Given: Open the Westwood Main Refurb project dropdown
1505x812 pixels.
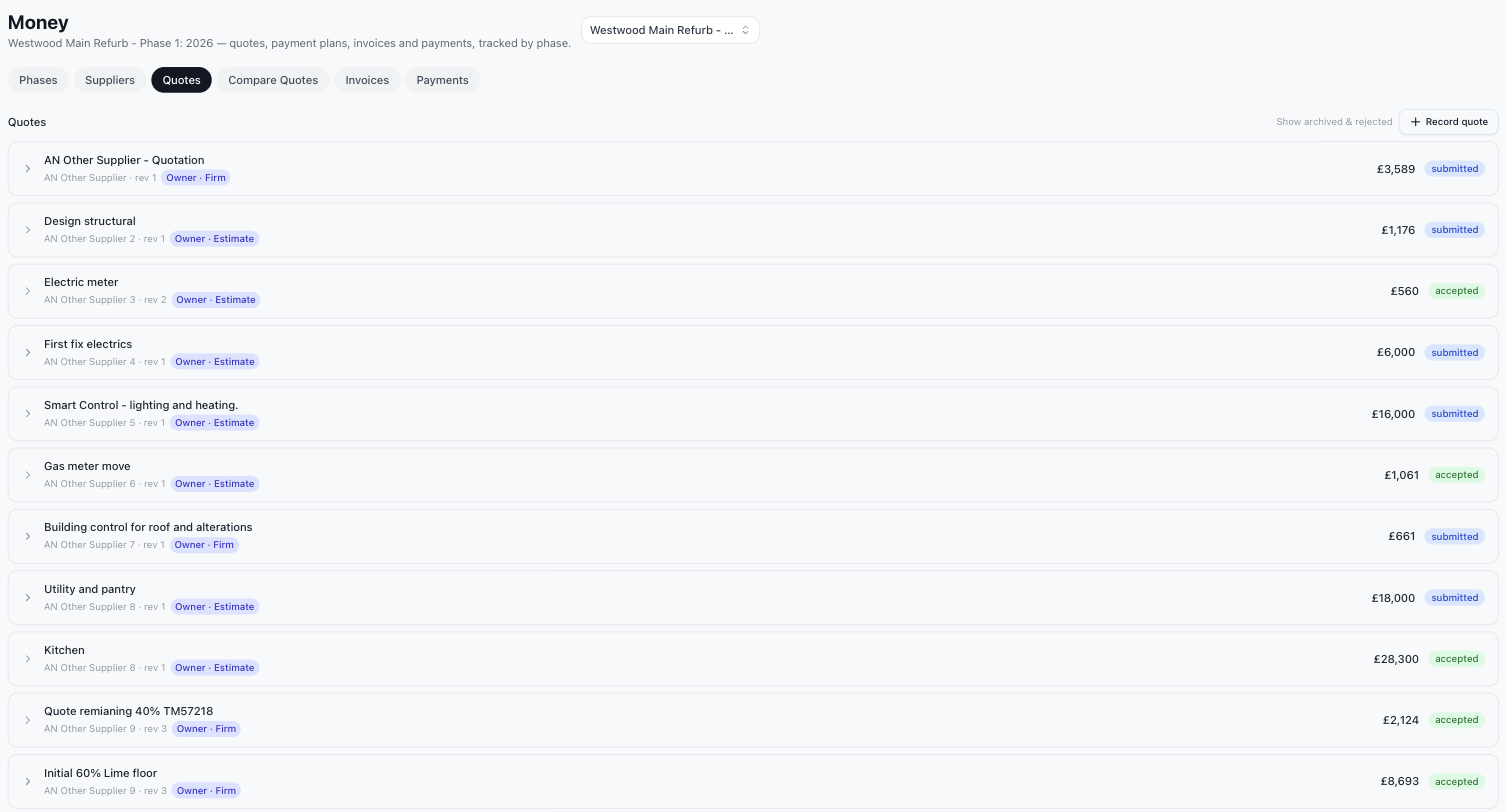Looking at the screenshot, I should 670,30.
